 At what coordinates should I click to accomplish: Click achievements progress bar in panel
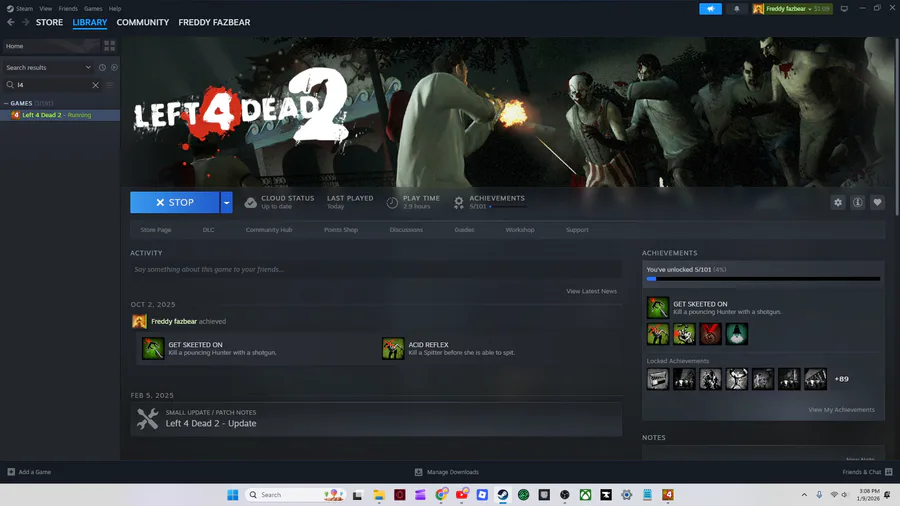763,279
